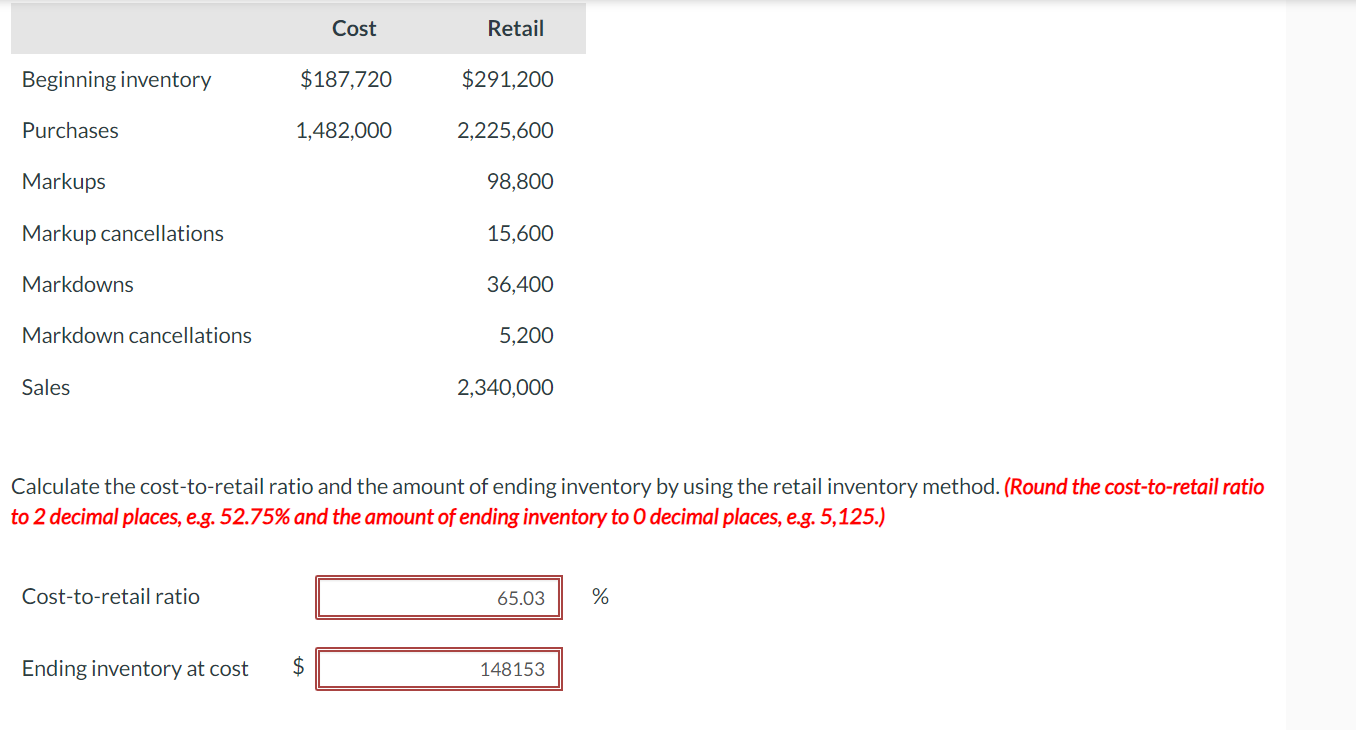Click the Beginning inventory row label
Screen dimensions: 1356x730
click(x=116, y=79)
